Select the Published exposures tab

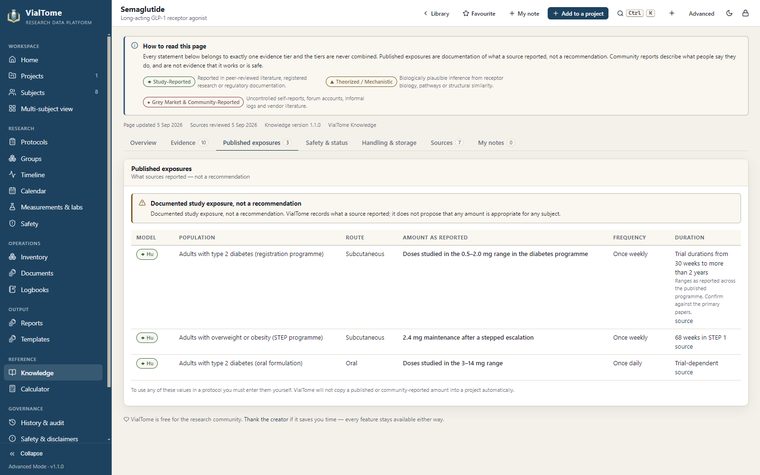256,142
